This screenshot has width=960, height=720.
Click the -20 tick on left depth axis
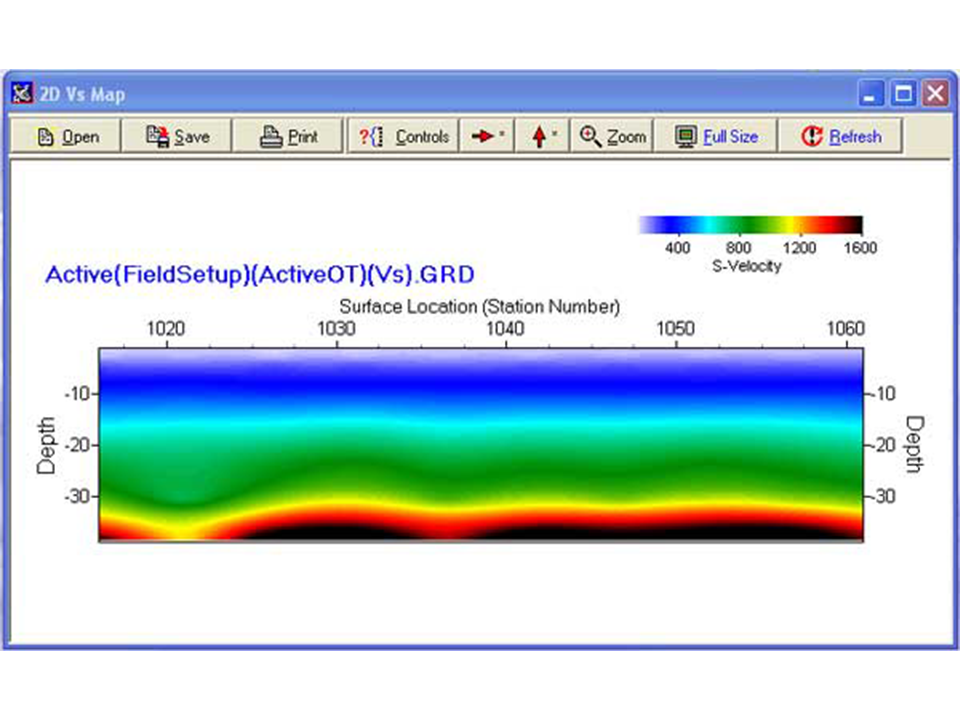[x=77, y=445]
